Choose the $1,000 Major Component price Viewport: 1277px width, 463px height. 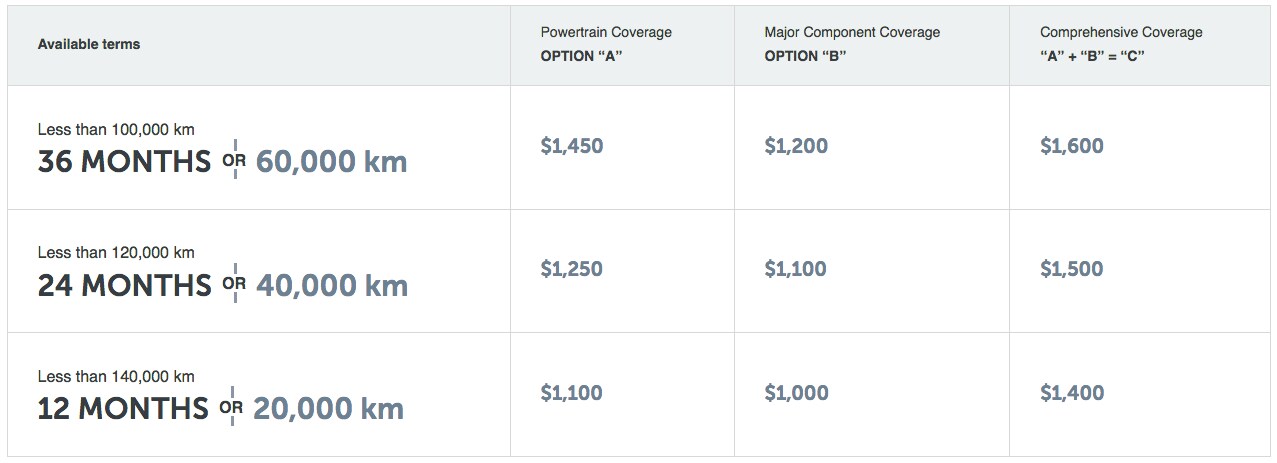[797, 393]
